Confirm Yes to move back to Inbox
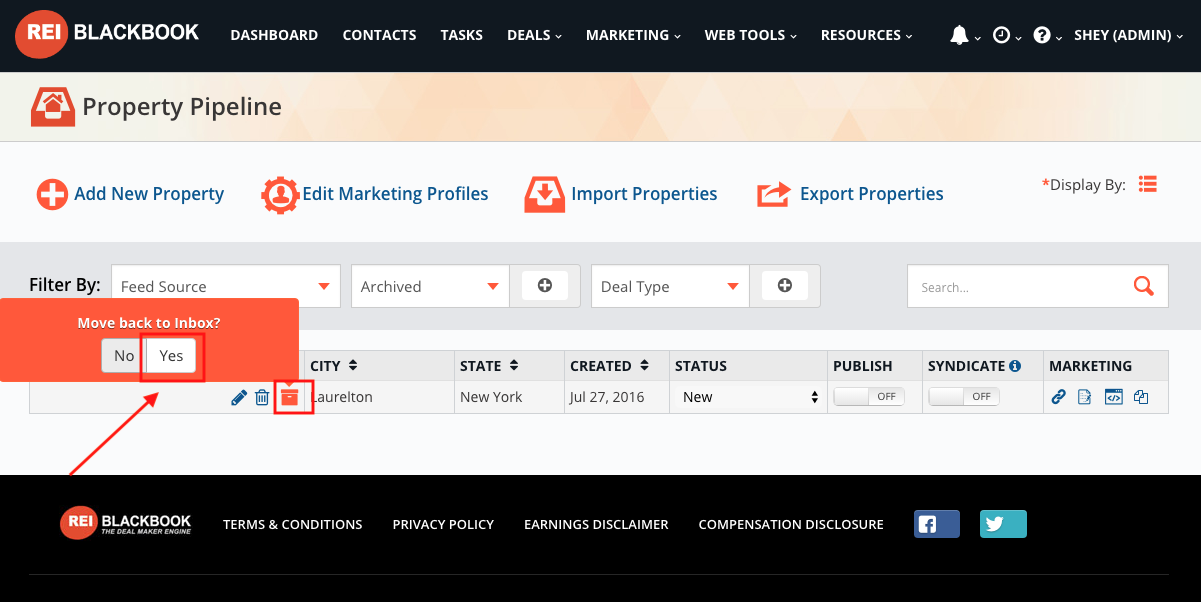 coord(172,356)
